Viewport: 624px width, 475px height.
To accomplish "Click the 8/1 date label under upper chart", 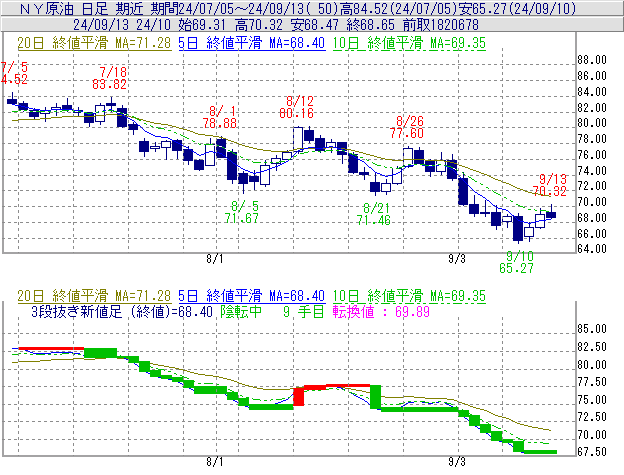I will point(214,259).
